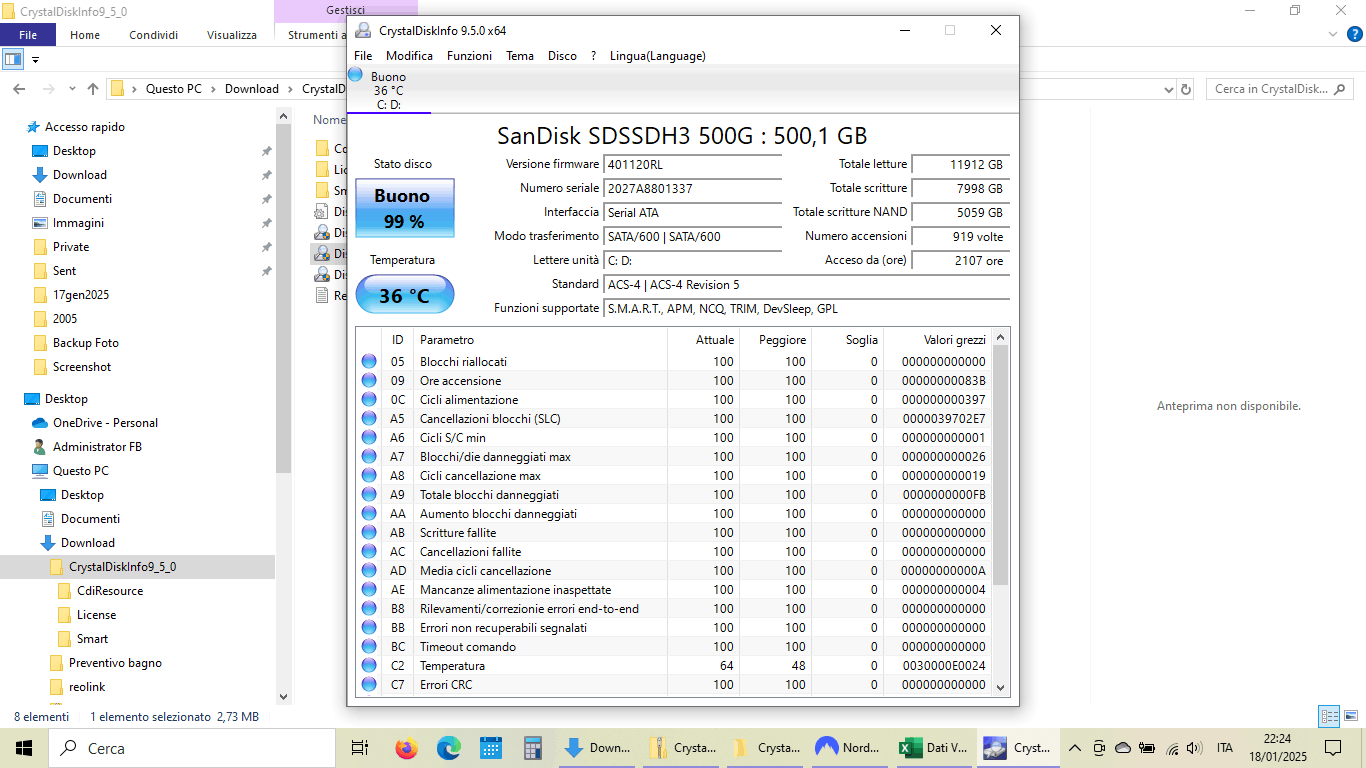Viewport: 1366px width, 768px height.
Task: Click the Buono 99 % health status button
Action: point(404,208)
